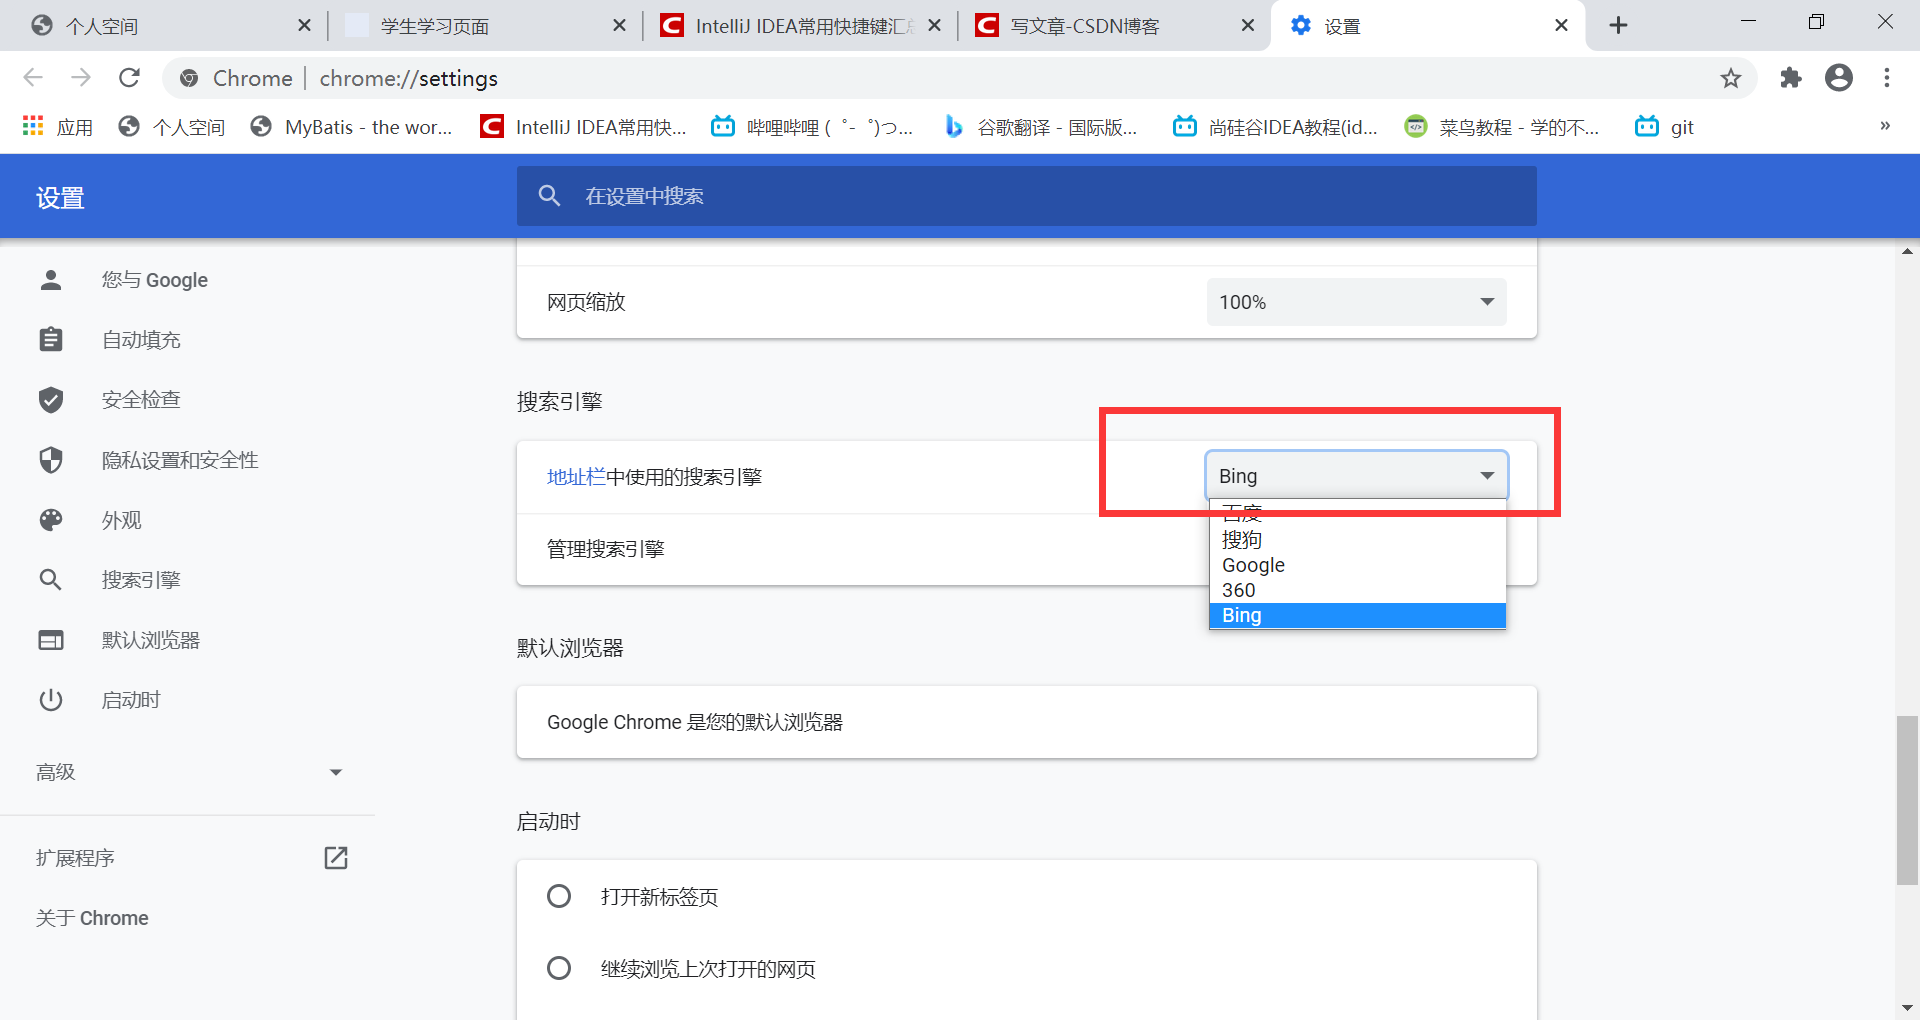
Task: Open a new tab with plus button
Action: [1619, 26]
